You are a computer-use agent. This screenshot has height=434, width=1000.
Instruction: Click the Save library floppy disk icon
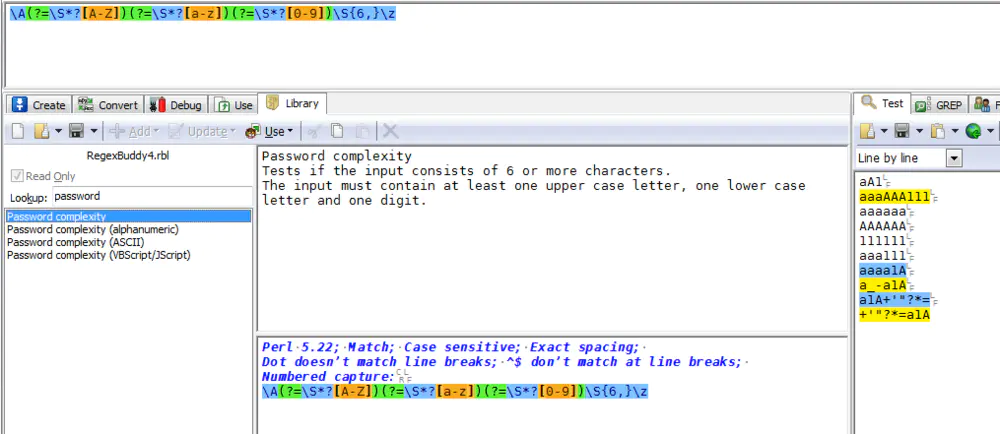click(77, 131)
